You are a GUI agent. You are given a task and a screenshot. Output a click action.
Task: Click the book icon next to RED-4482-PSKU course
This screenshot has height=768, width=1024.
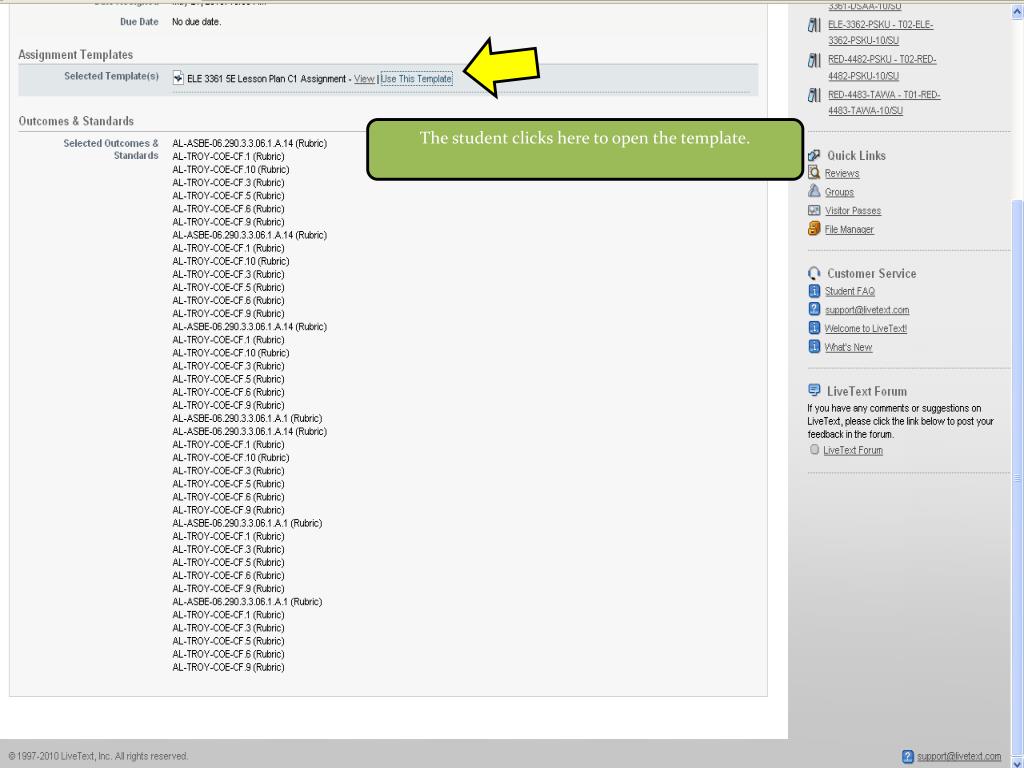coord(814,61)
